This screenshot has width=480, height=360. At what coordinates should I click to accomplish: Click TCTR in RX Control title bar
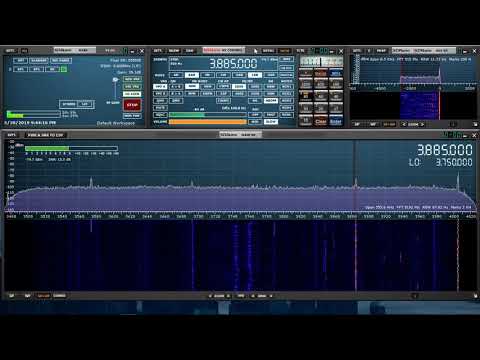click(300, 51)
